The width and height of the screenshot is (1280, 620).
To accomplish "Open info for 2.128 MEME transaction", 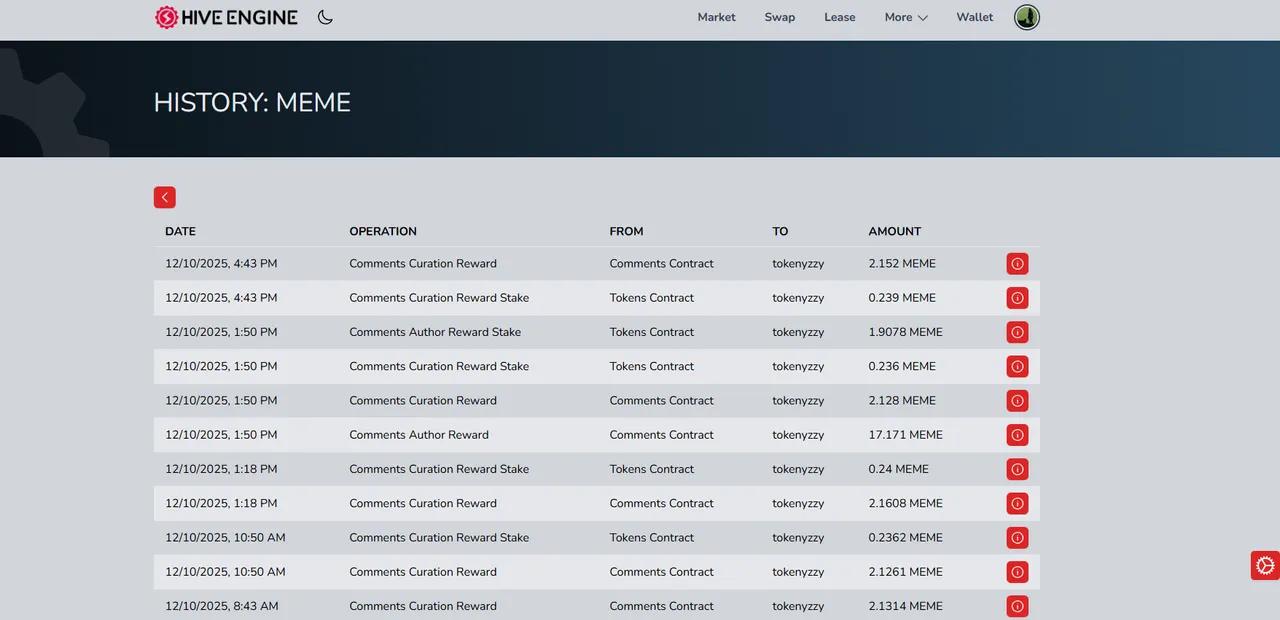I will point(1017,401).
